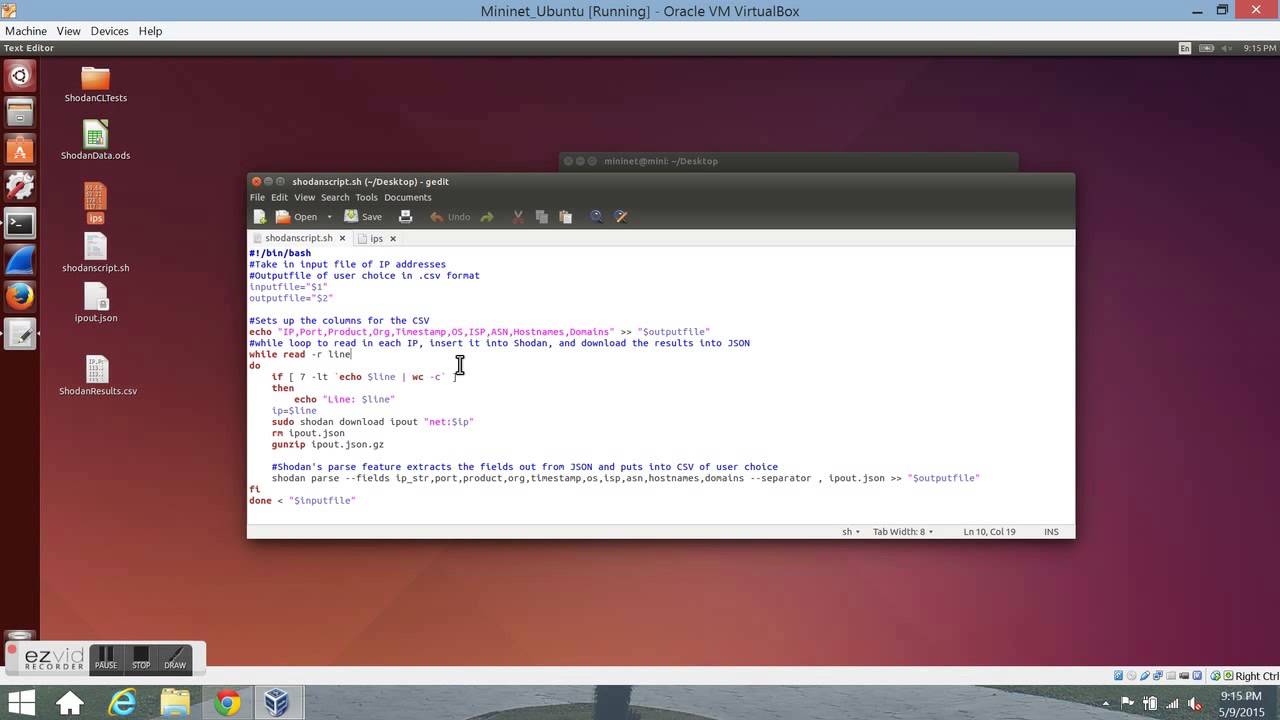This screenshot has height=720, width=1280.
Task: Click the Ln 10, Col 19 status text
Action: coord(989,532)
